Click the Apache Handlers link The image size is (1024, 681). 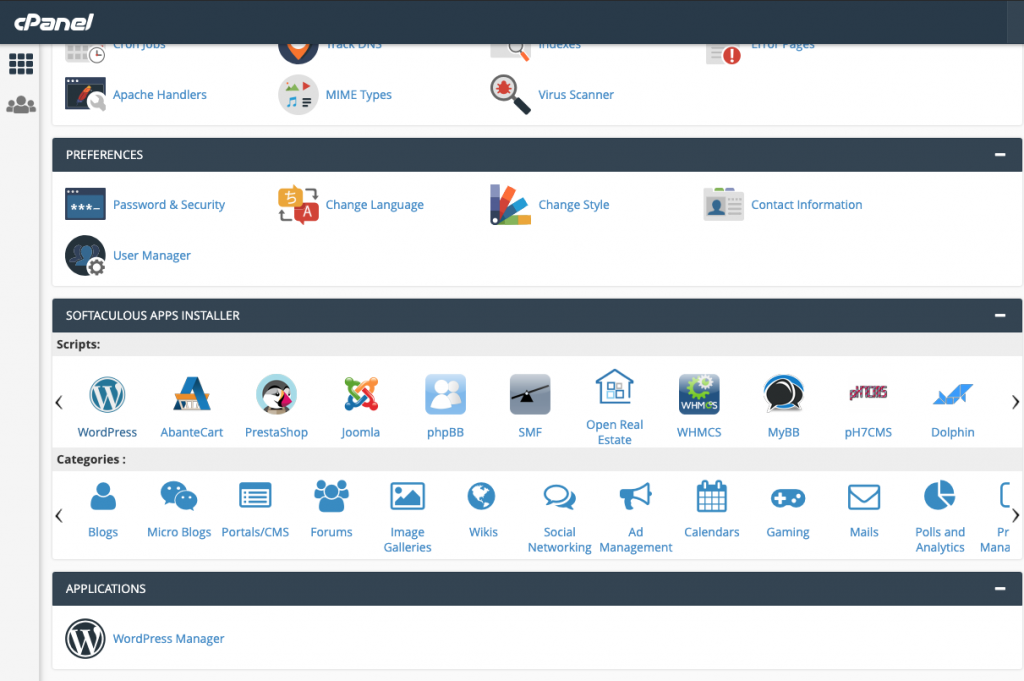pyautogui.click(x=159, y=95)
